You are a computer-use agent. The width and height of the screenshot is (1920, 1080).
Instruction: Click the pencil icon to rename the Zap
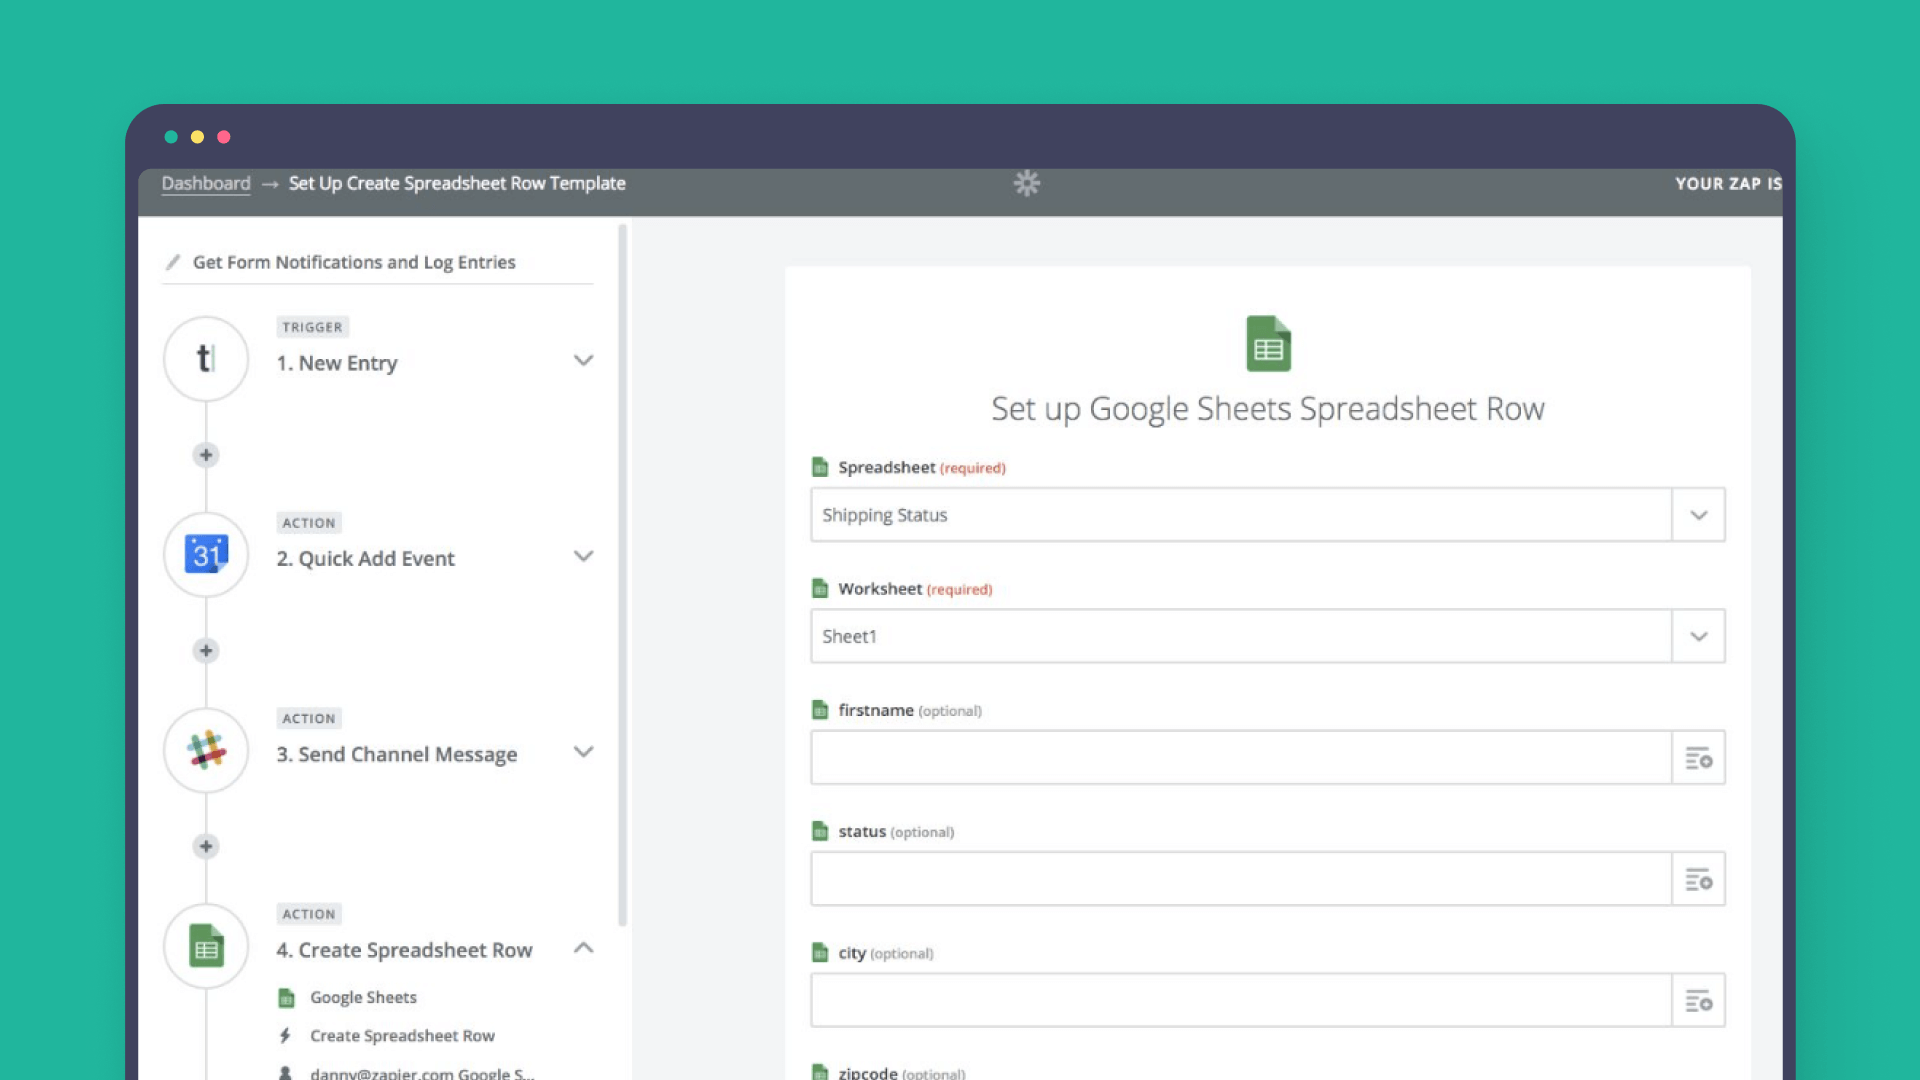pos(172,261)
